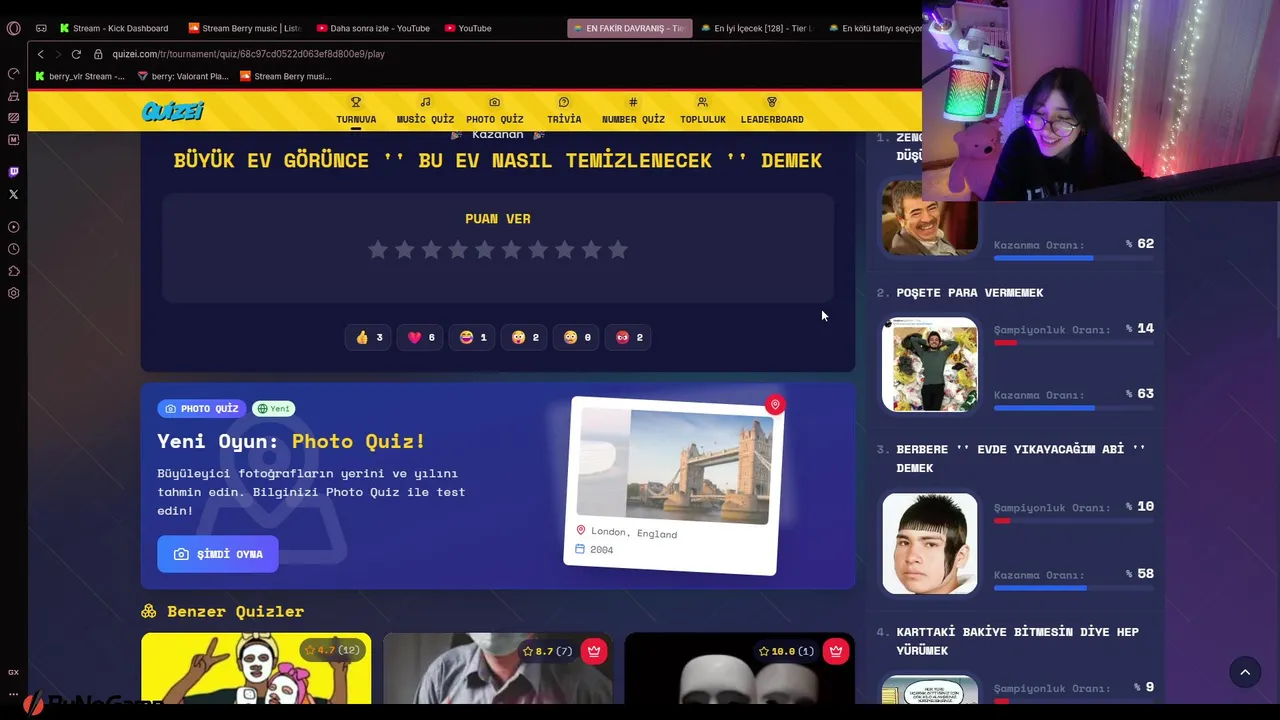Click the Berbere Evde Yıkayacağım image
This screenshot has height=720, width=1280.
(930, 543)
